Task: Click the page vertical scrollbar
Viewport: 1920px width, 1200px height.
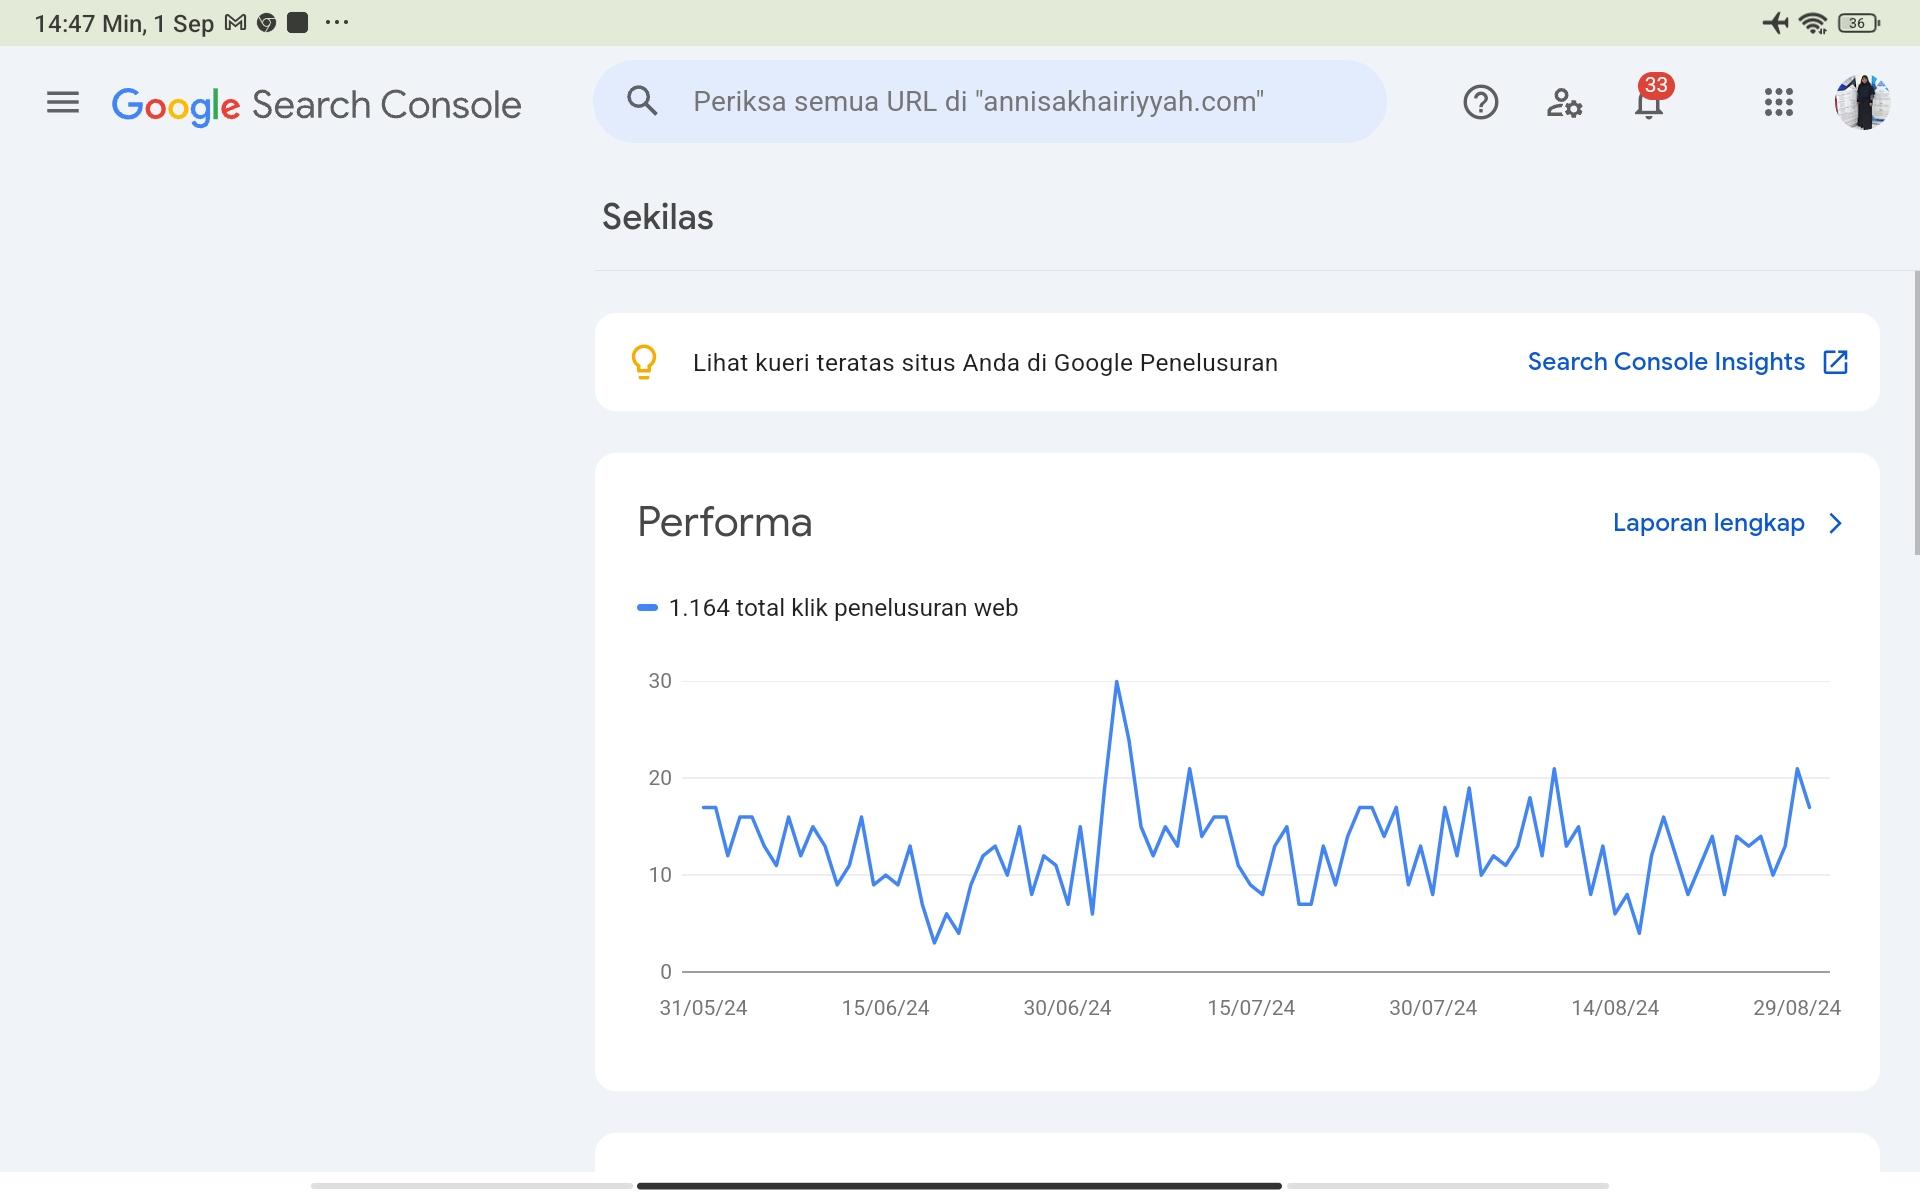Action: pos(1916,412)
